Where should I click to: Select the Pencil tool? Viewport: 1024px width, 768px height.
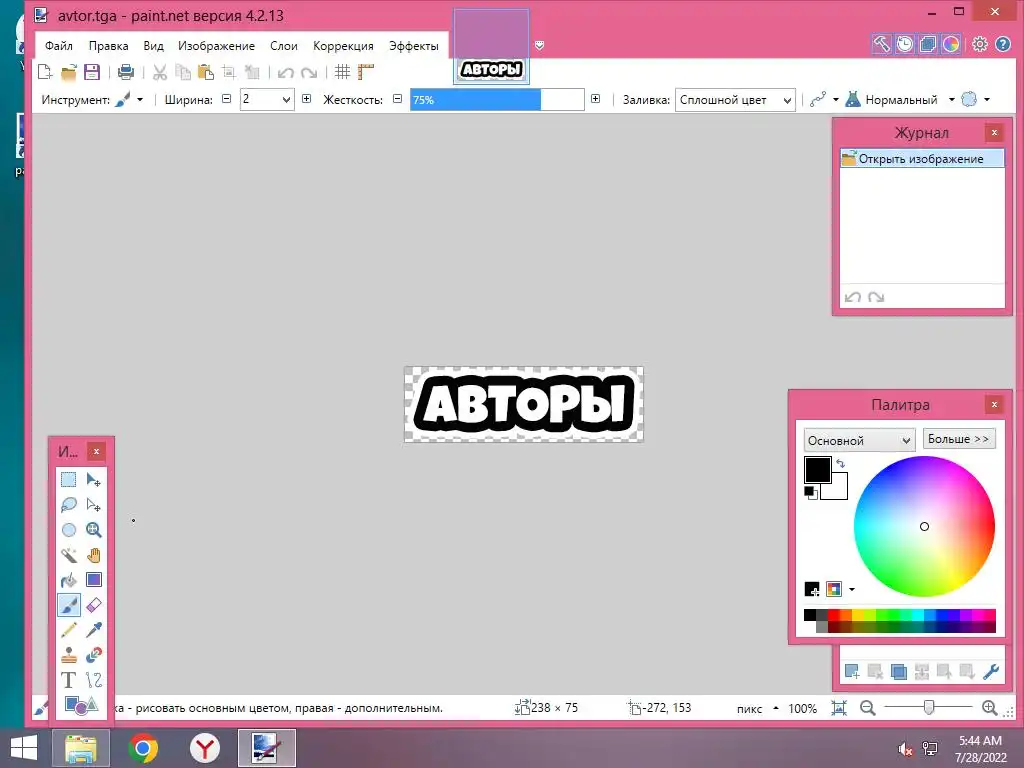point(69,630)
